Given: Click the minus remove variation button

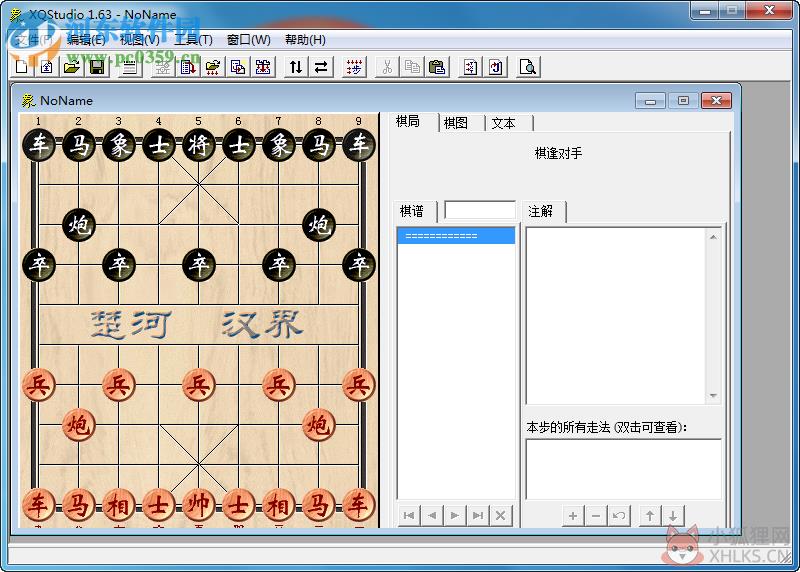Looking at the screenshot, I should point(596,516).
